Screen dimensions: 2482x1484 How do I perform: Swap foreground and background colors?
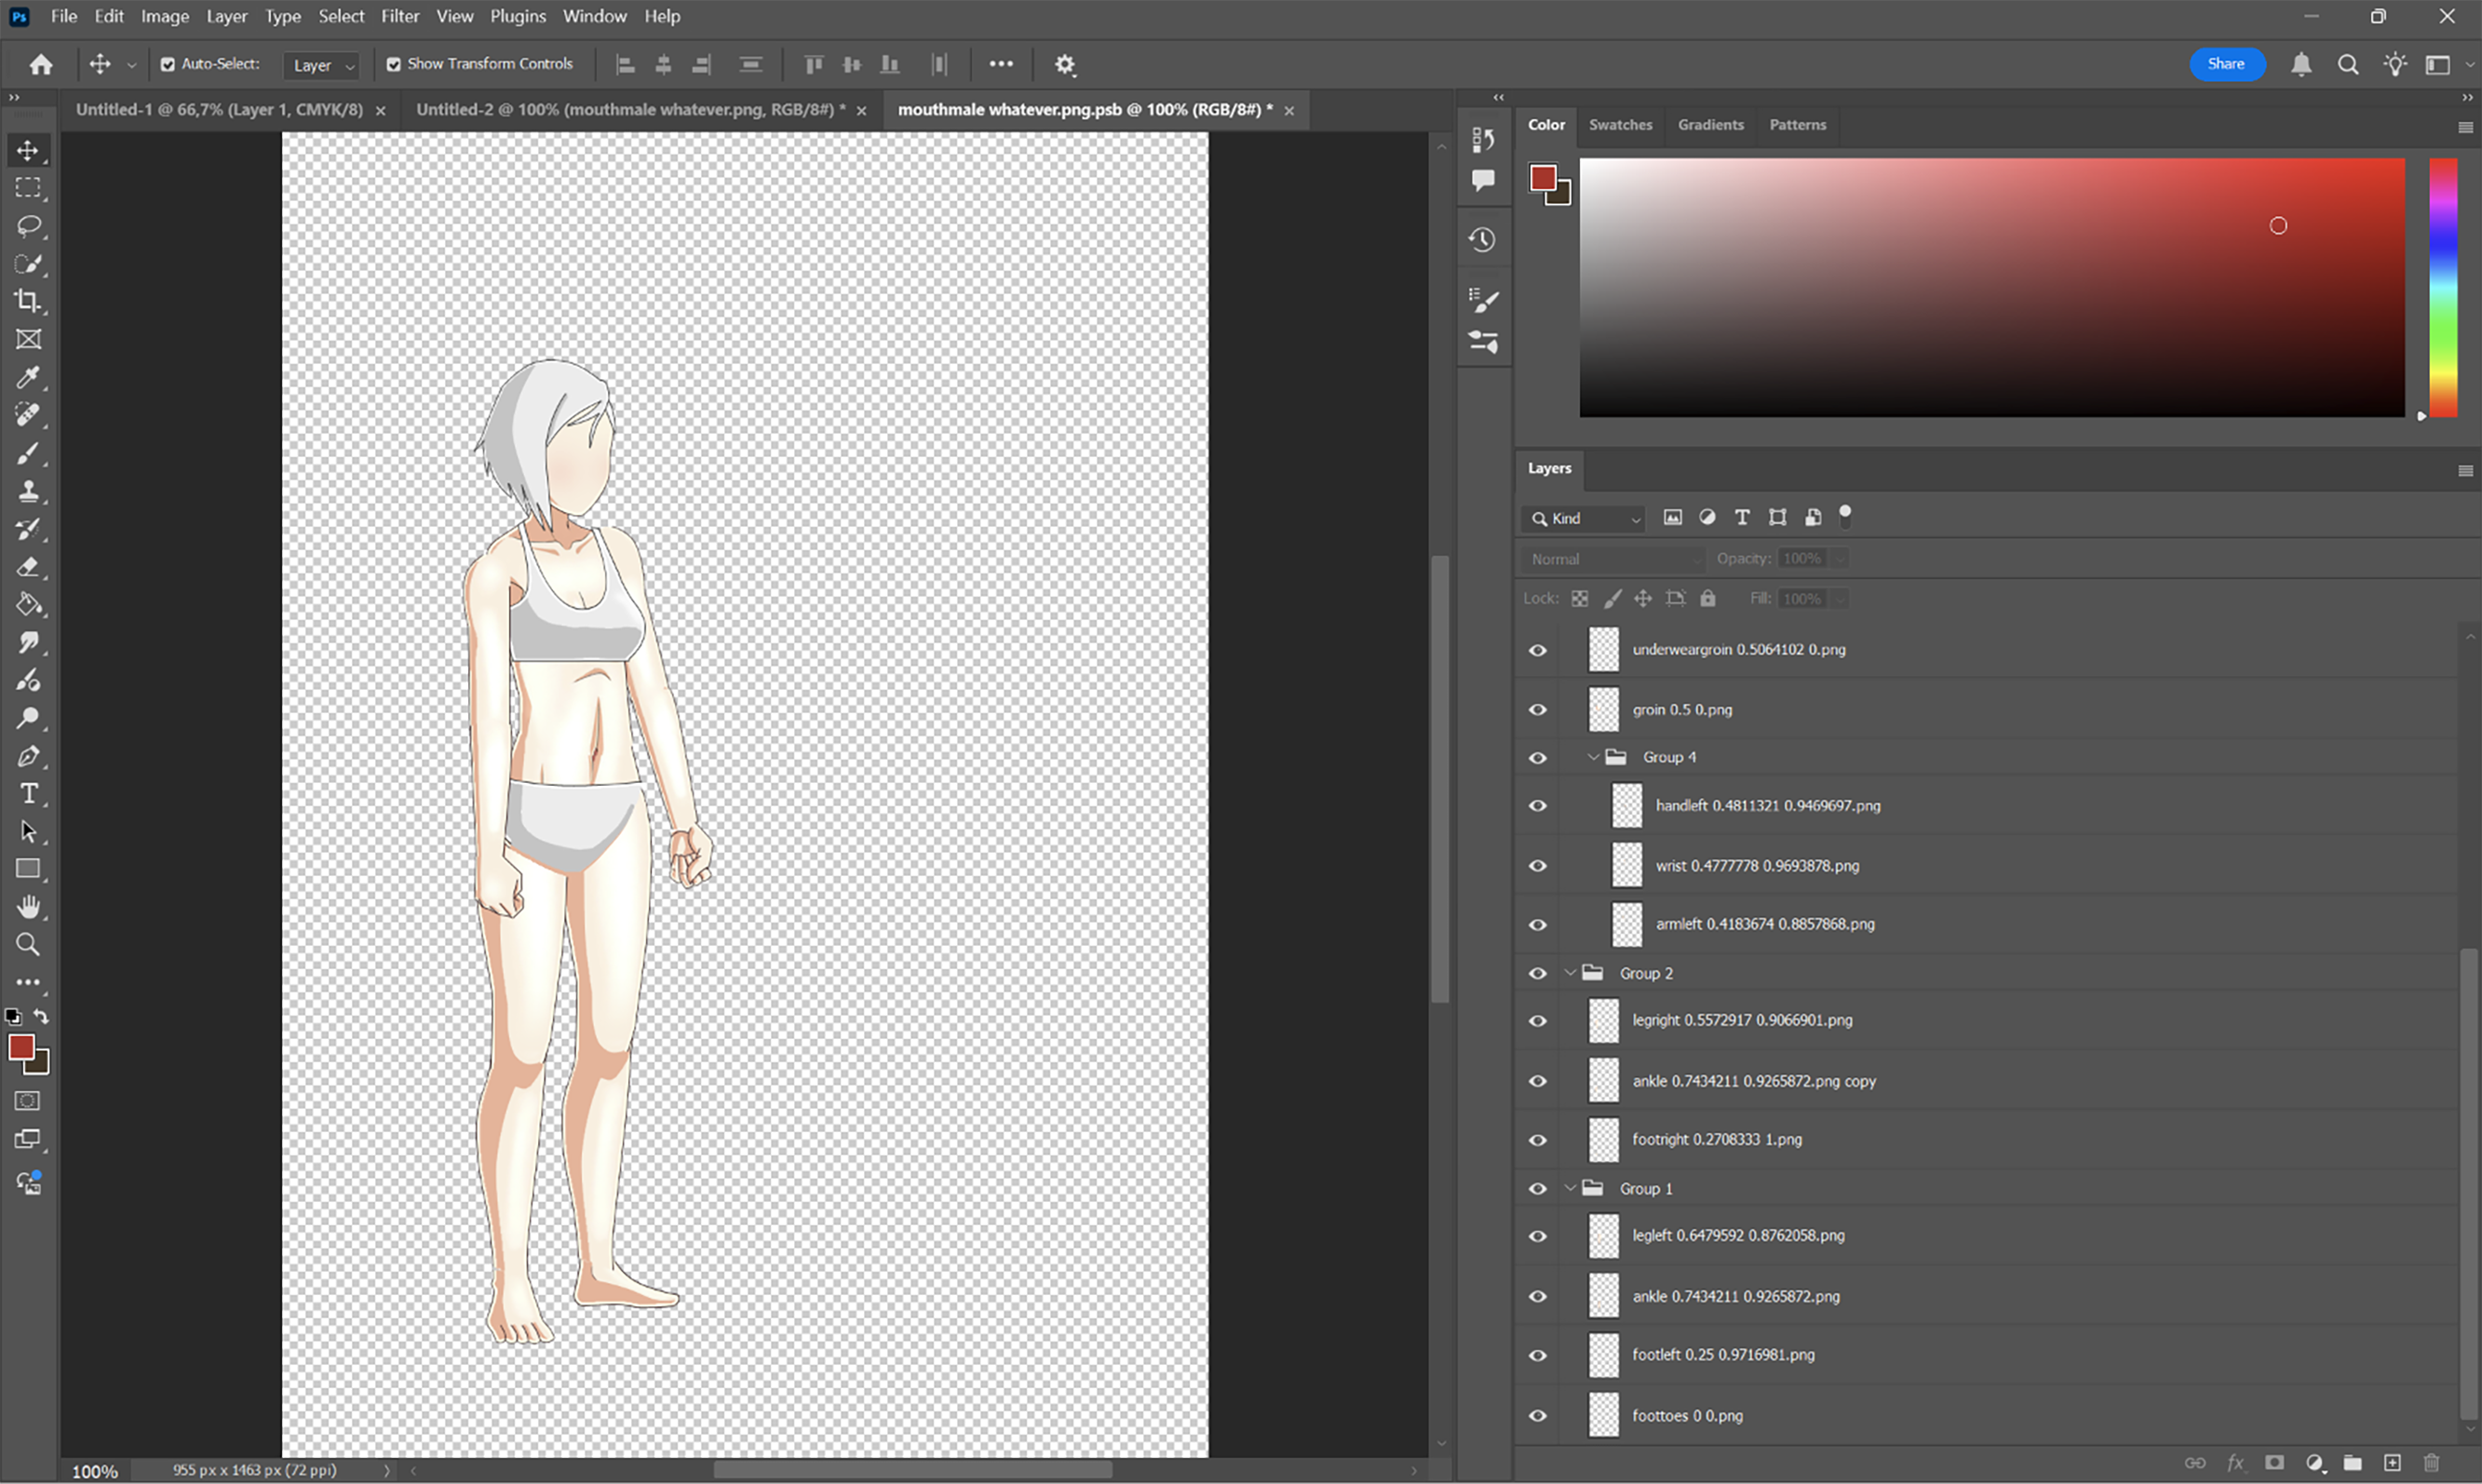coord(41,1017)
